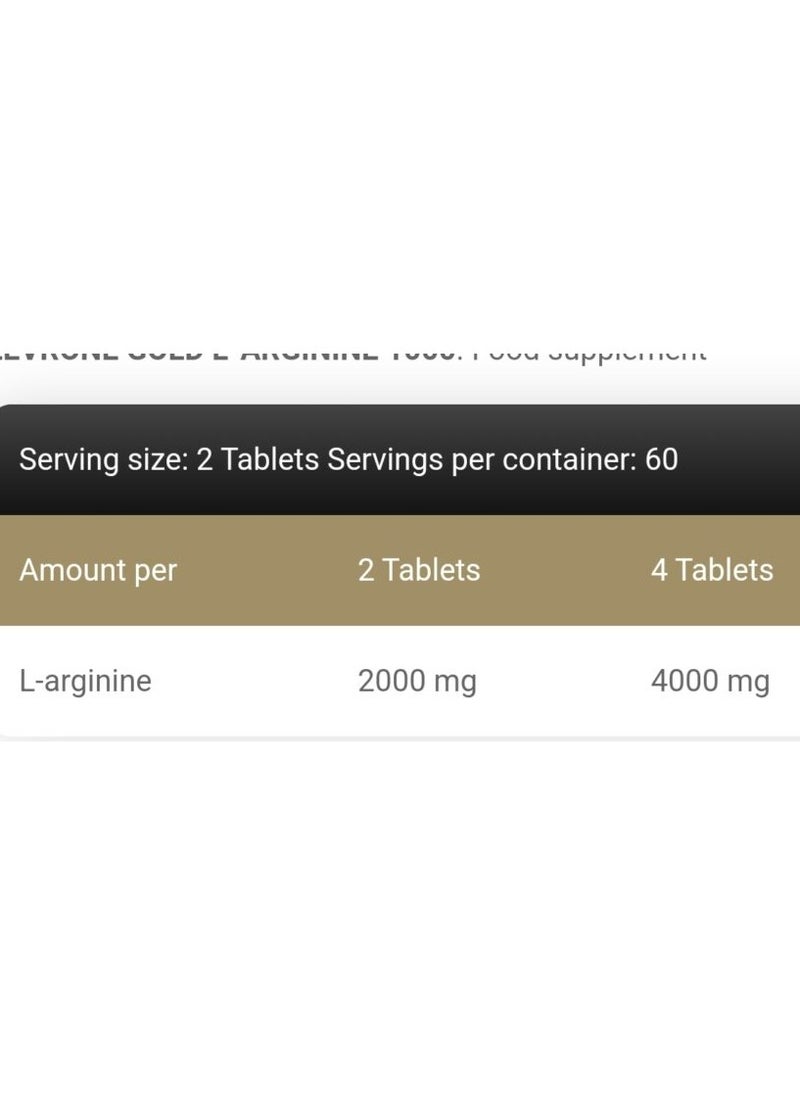Click the 'Serving size: 2 Tablets' text
The height and width of the screenshot is (1096, 800).
click(x=169, y=460)
